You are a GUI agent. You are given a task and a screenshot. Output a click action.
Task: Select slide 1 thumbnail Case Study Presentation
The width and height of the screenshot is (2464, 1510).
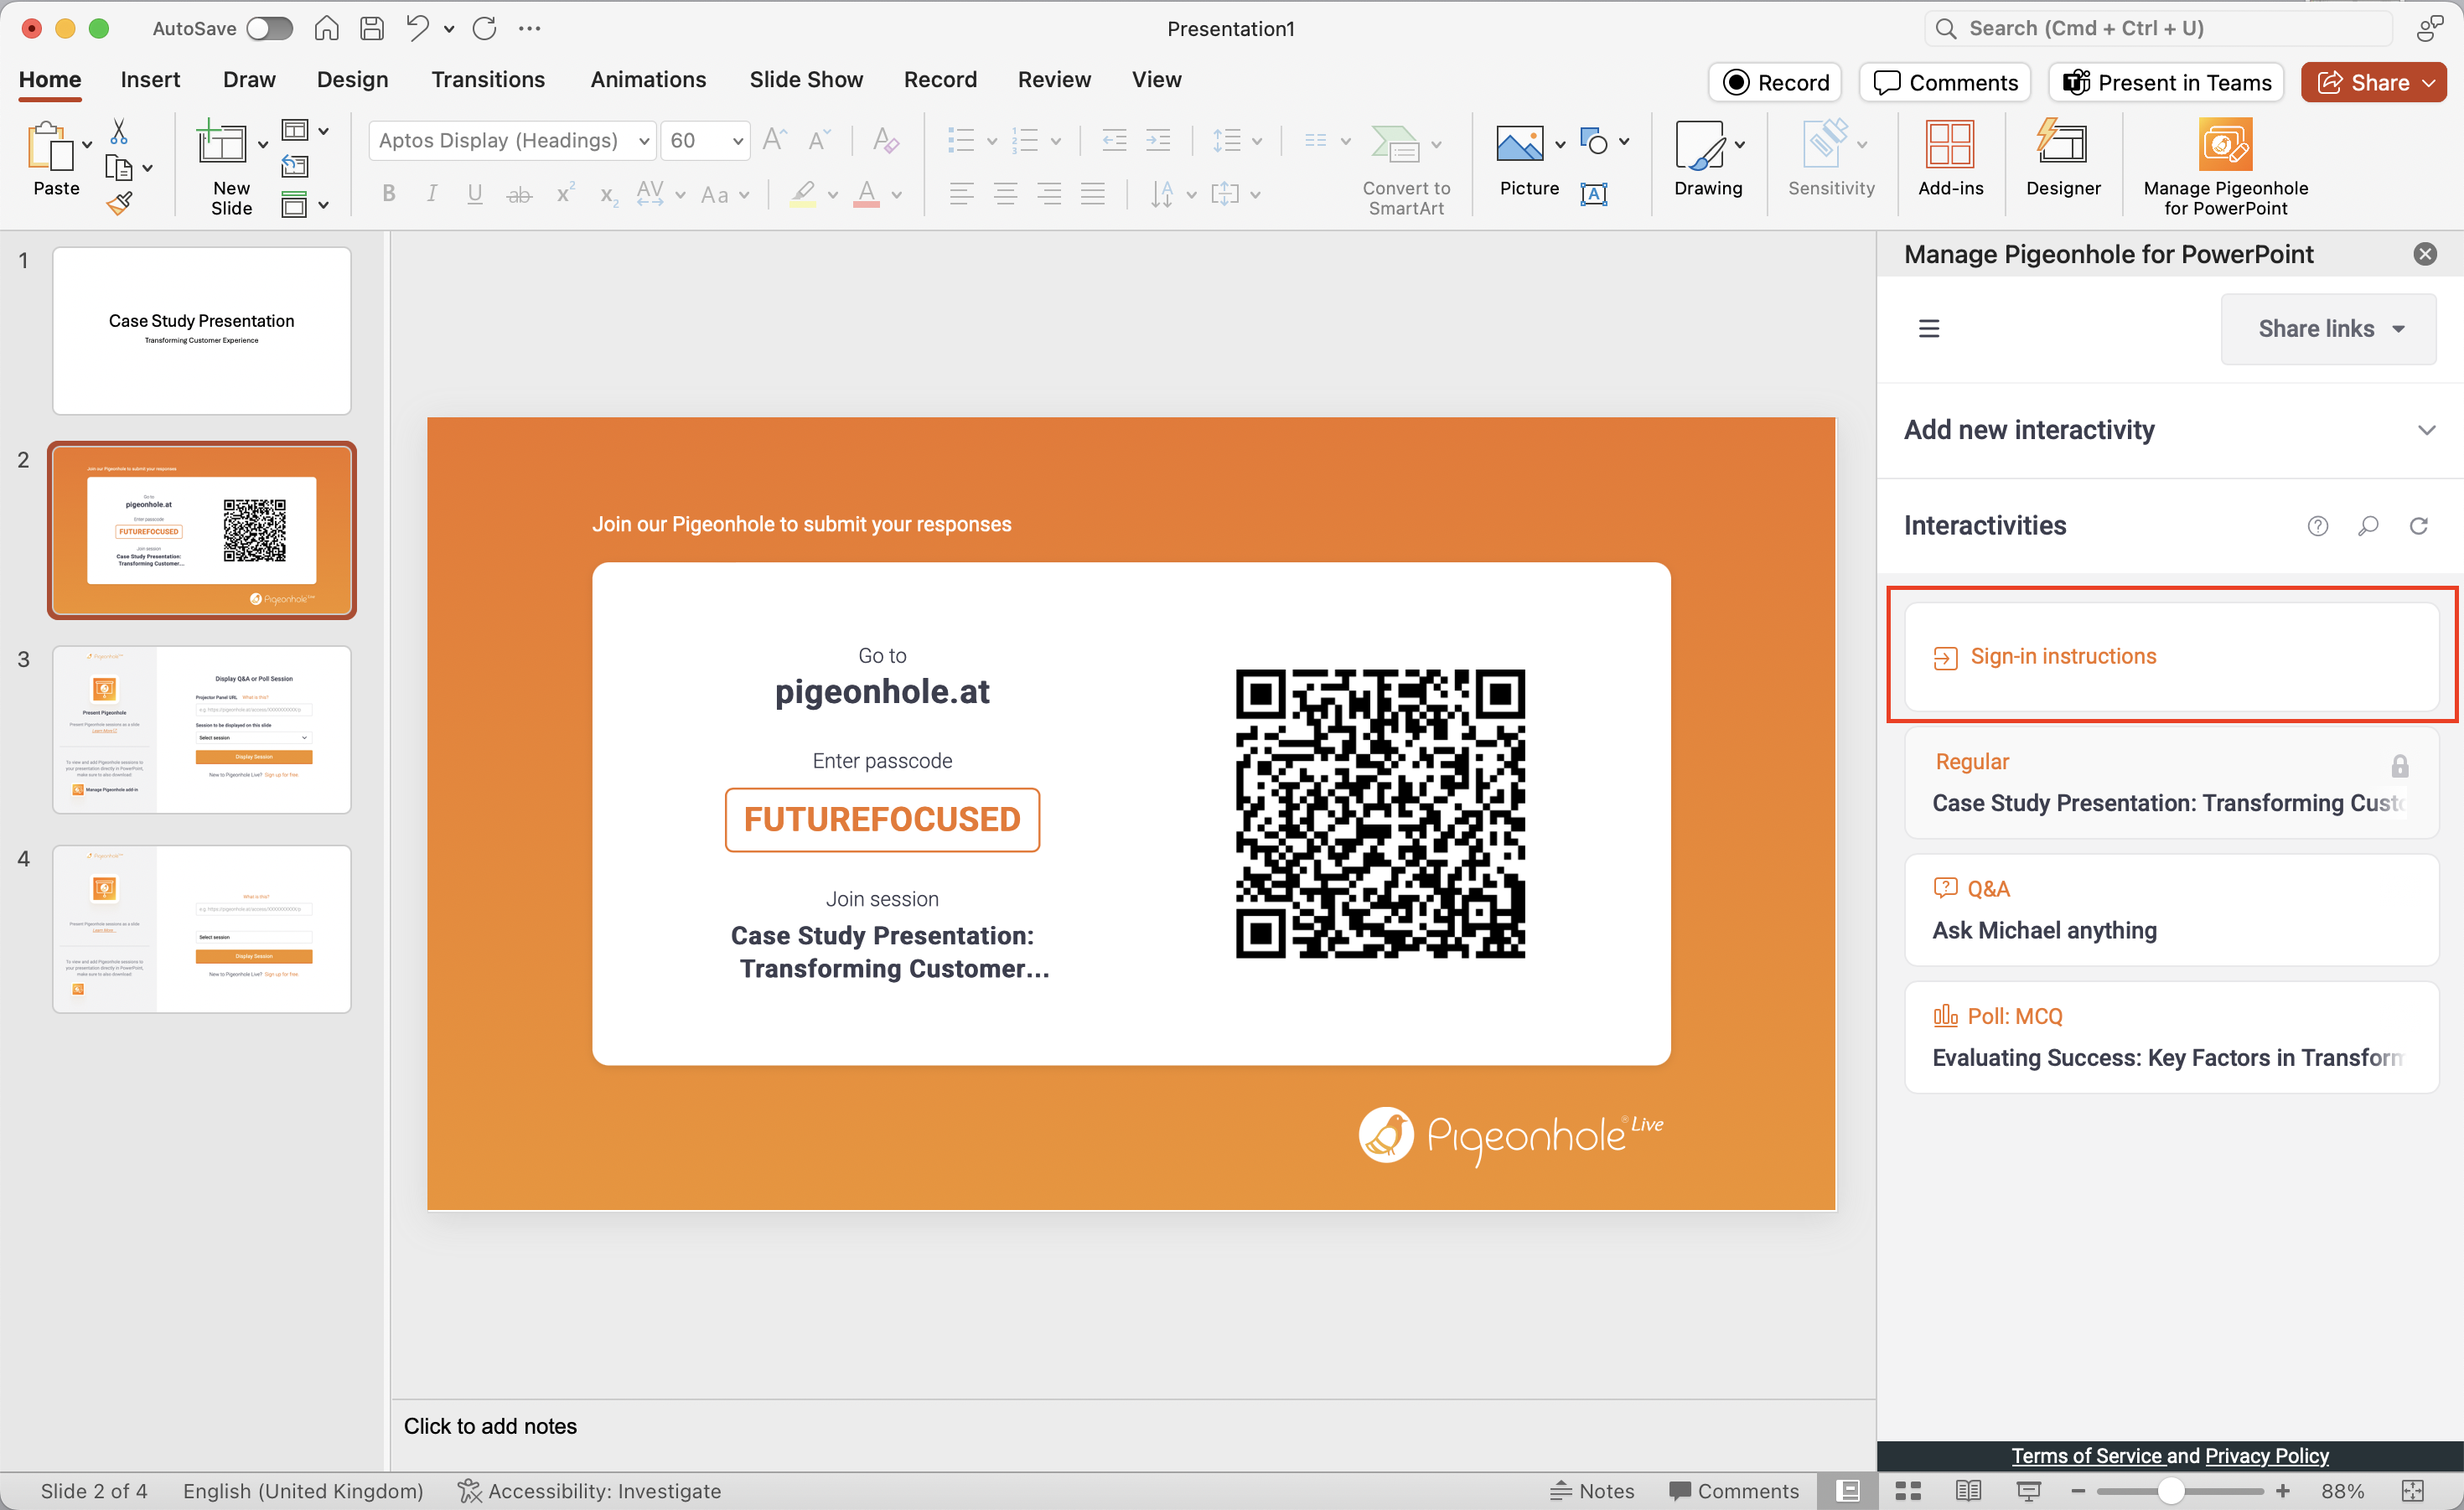tap(202, 331)
